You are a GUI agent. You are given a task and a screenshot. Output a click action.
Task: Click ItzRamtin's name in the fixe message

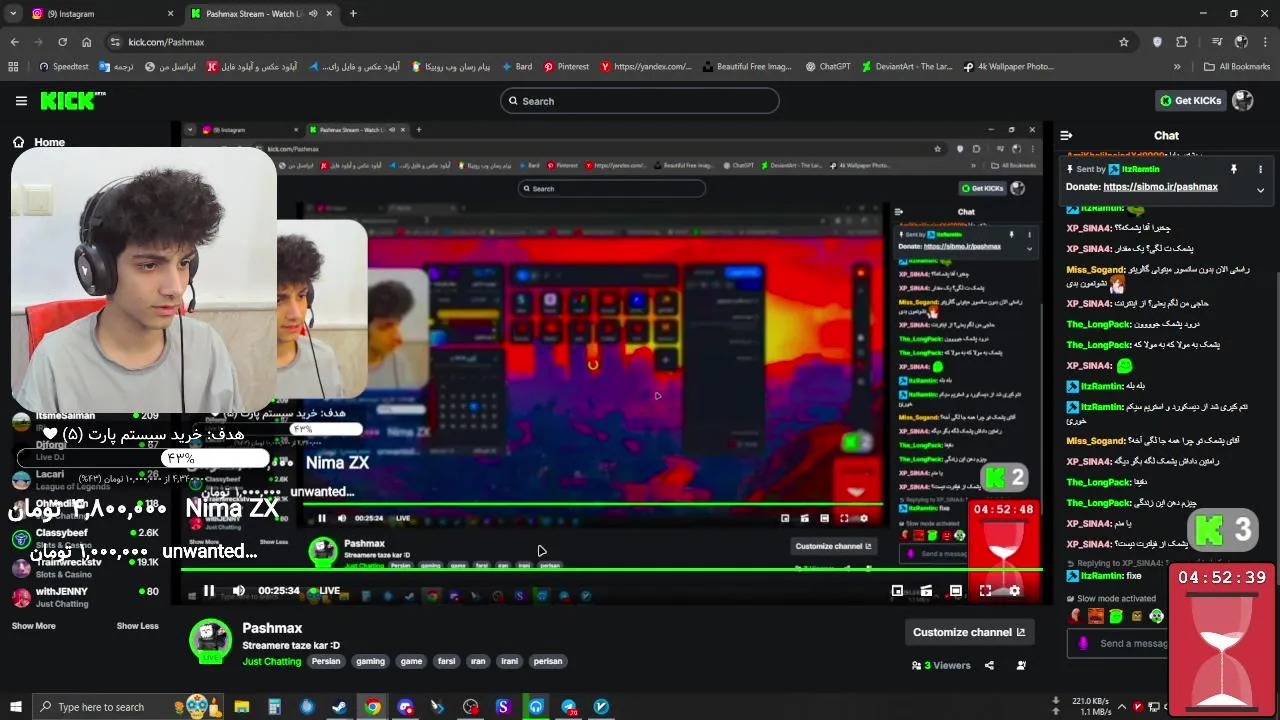[x=1102, y=576]
